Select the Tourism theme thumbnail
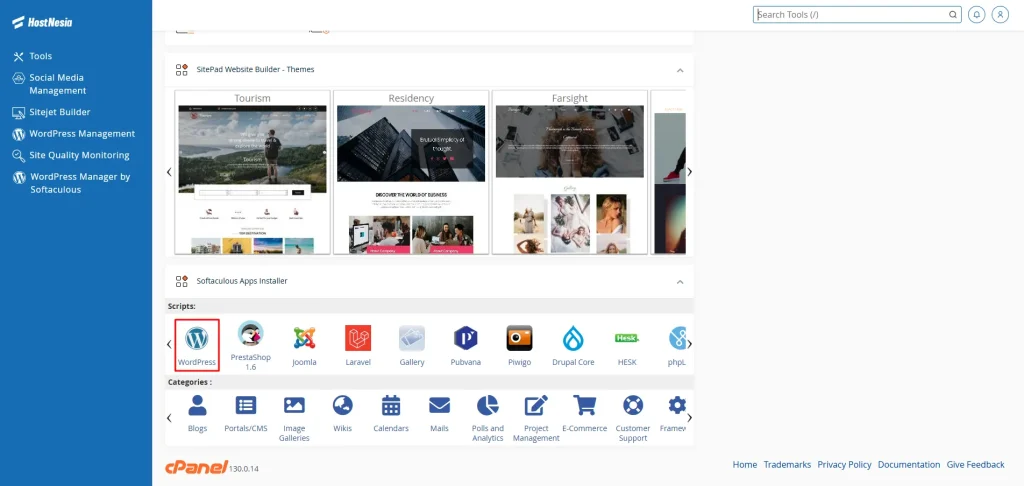 point(253,172)
